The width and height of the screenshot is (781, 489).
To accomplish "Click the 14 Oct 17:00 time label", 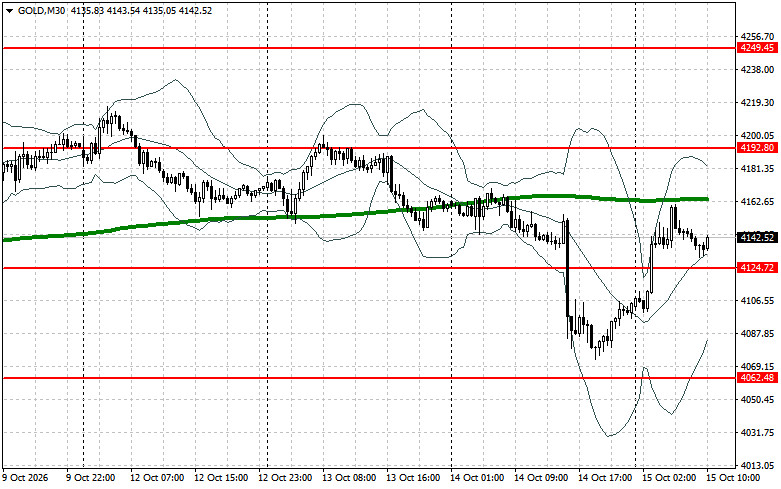I will 605,478.
